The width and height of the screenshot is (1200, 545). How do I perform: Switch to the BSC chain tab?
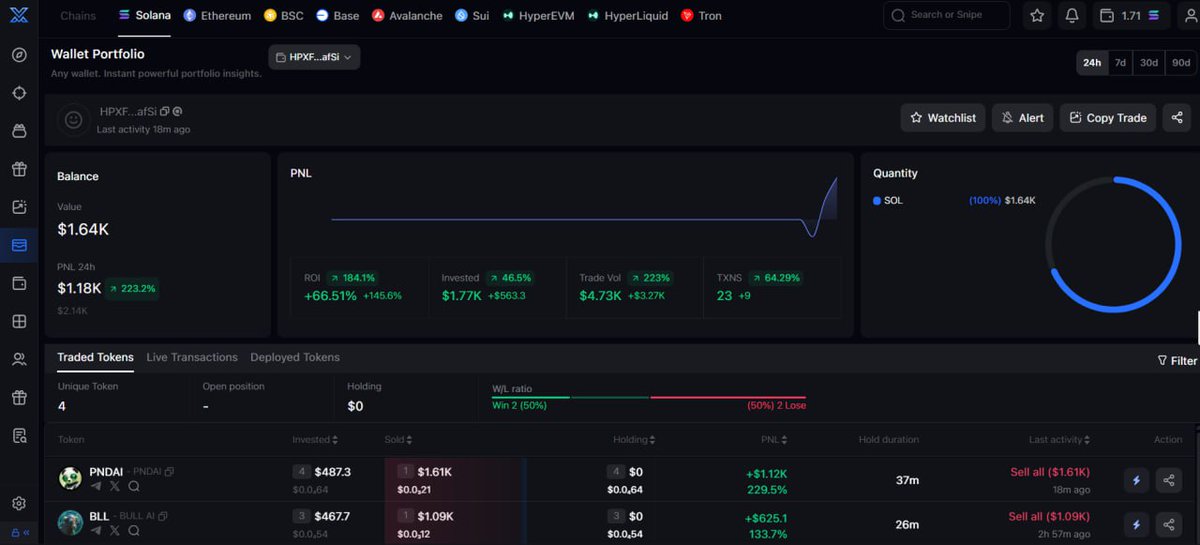point(284,16)
